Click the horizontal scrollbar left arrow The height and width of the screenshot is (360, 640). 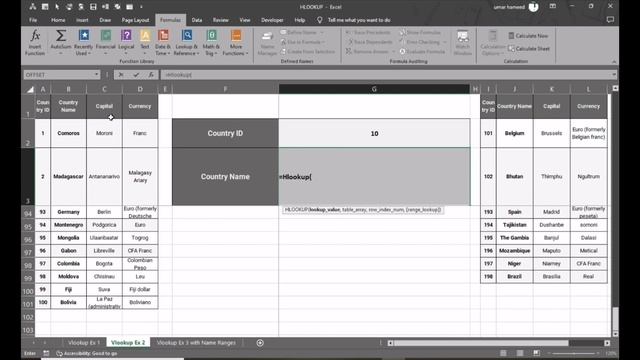[x=391, y=343]
